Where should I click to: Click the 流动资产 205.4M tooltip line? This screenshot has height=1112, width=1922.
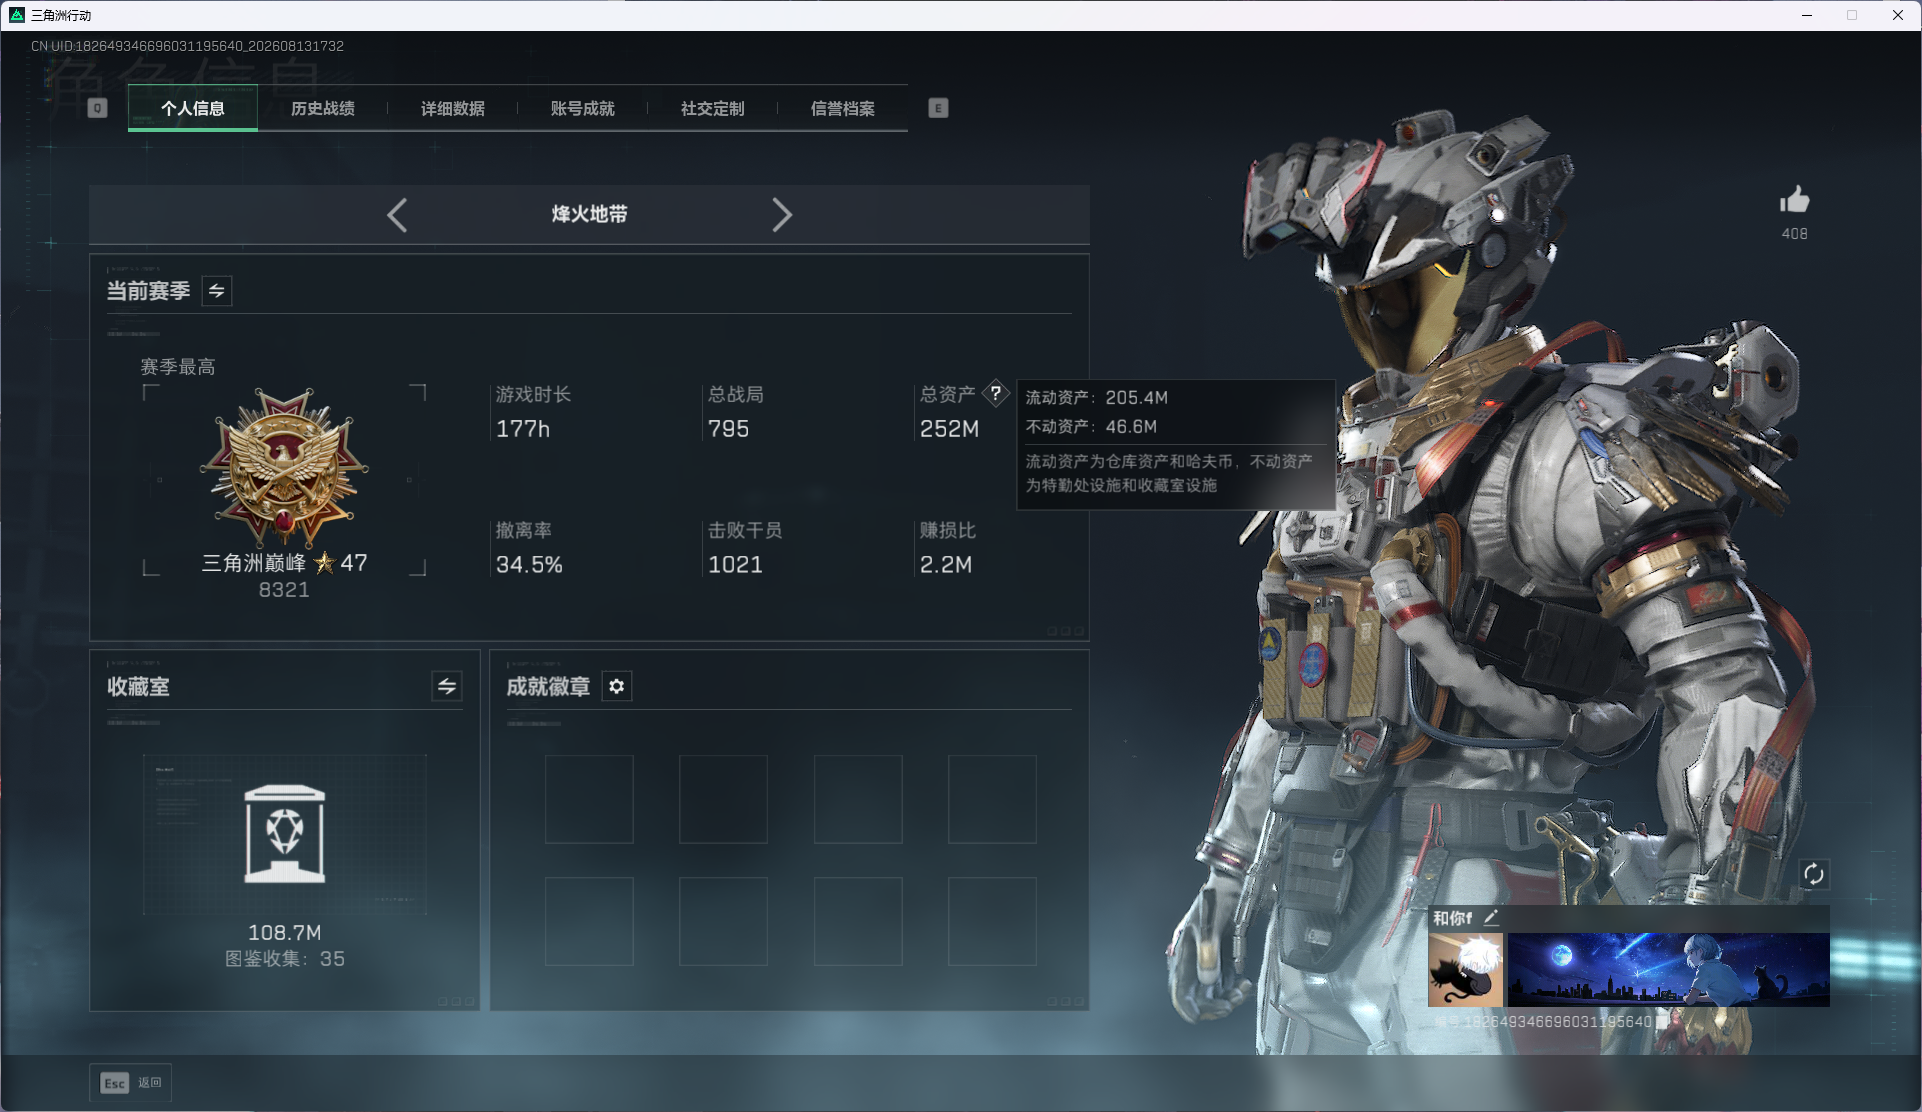[x=1097, y=398]
